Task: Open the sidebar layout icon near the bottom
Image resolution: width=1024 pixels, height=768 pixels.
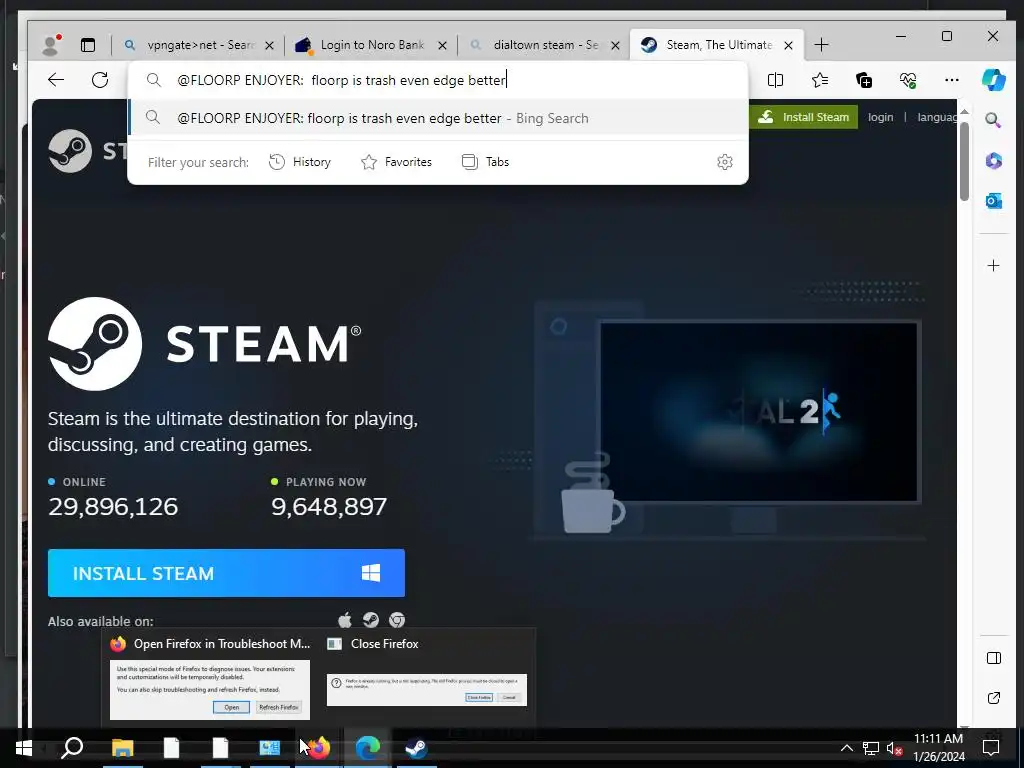Action: click(993, 658)
